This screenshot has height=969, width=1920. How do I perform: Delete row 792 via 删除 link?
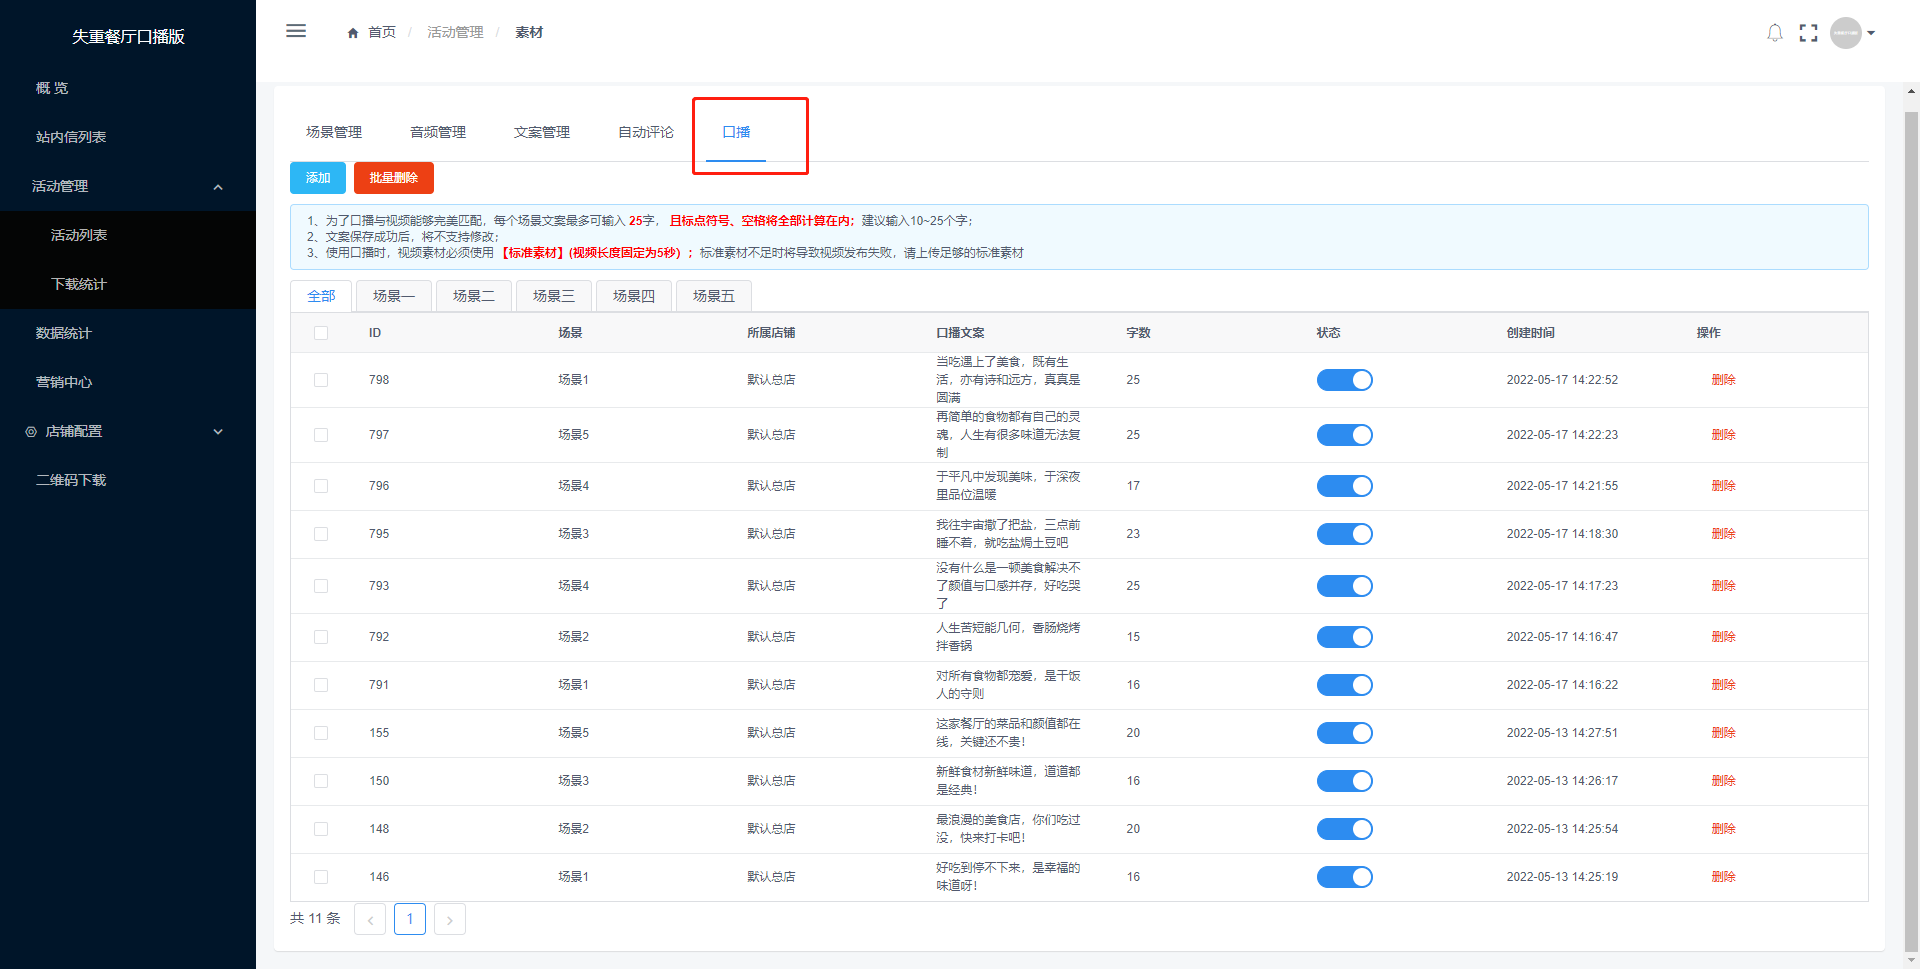pos(1723,637)
